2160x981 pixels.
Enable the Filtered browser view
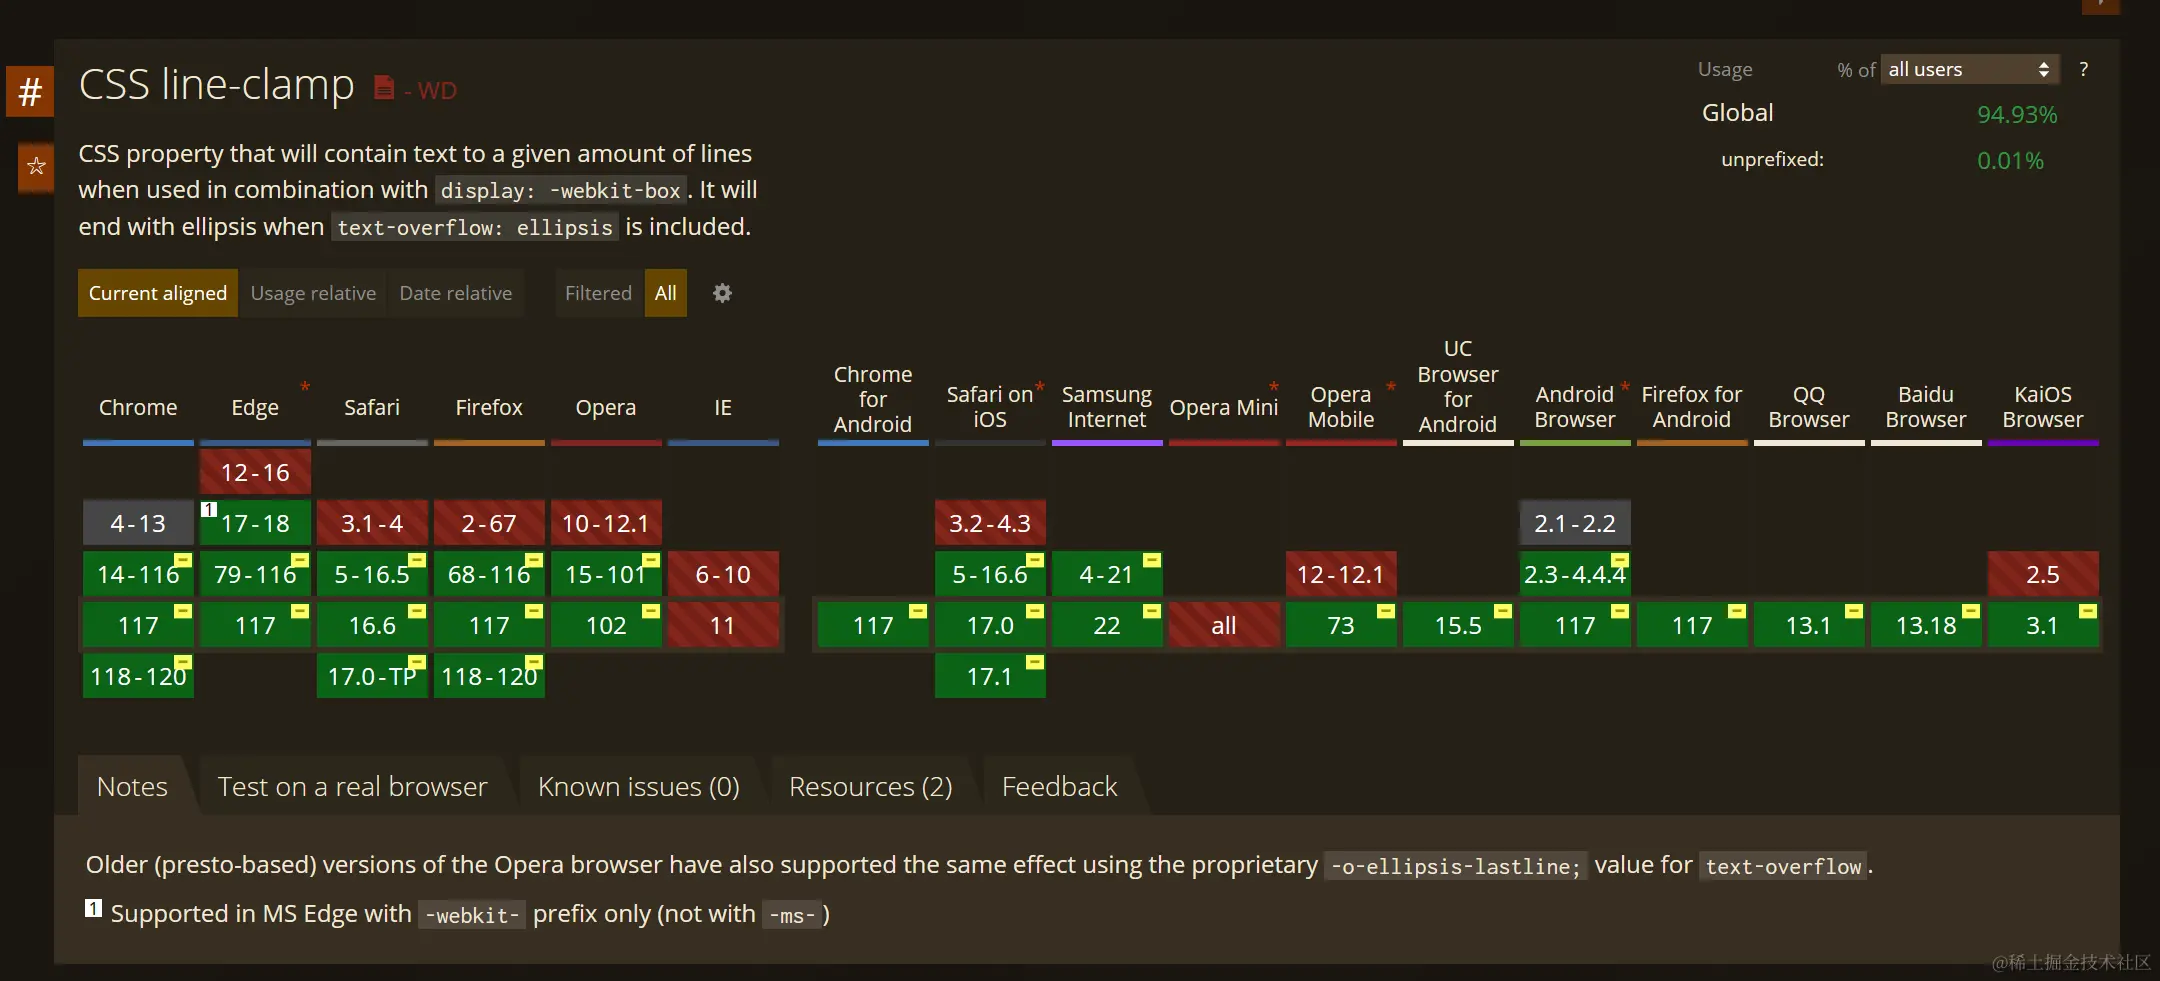[x=598, y=293]
